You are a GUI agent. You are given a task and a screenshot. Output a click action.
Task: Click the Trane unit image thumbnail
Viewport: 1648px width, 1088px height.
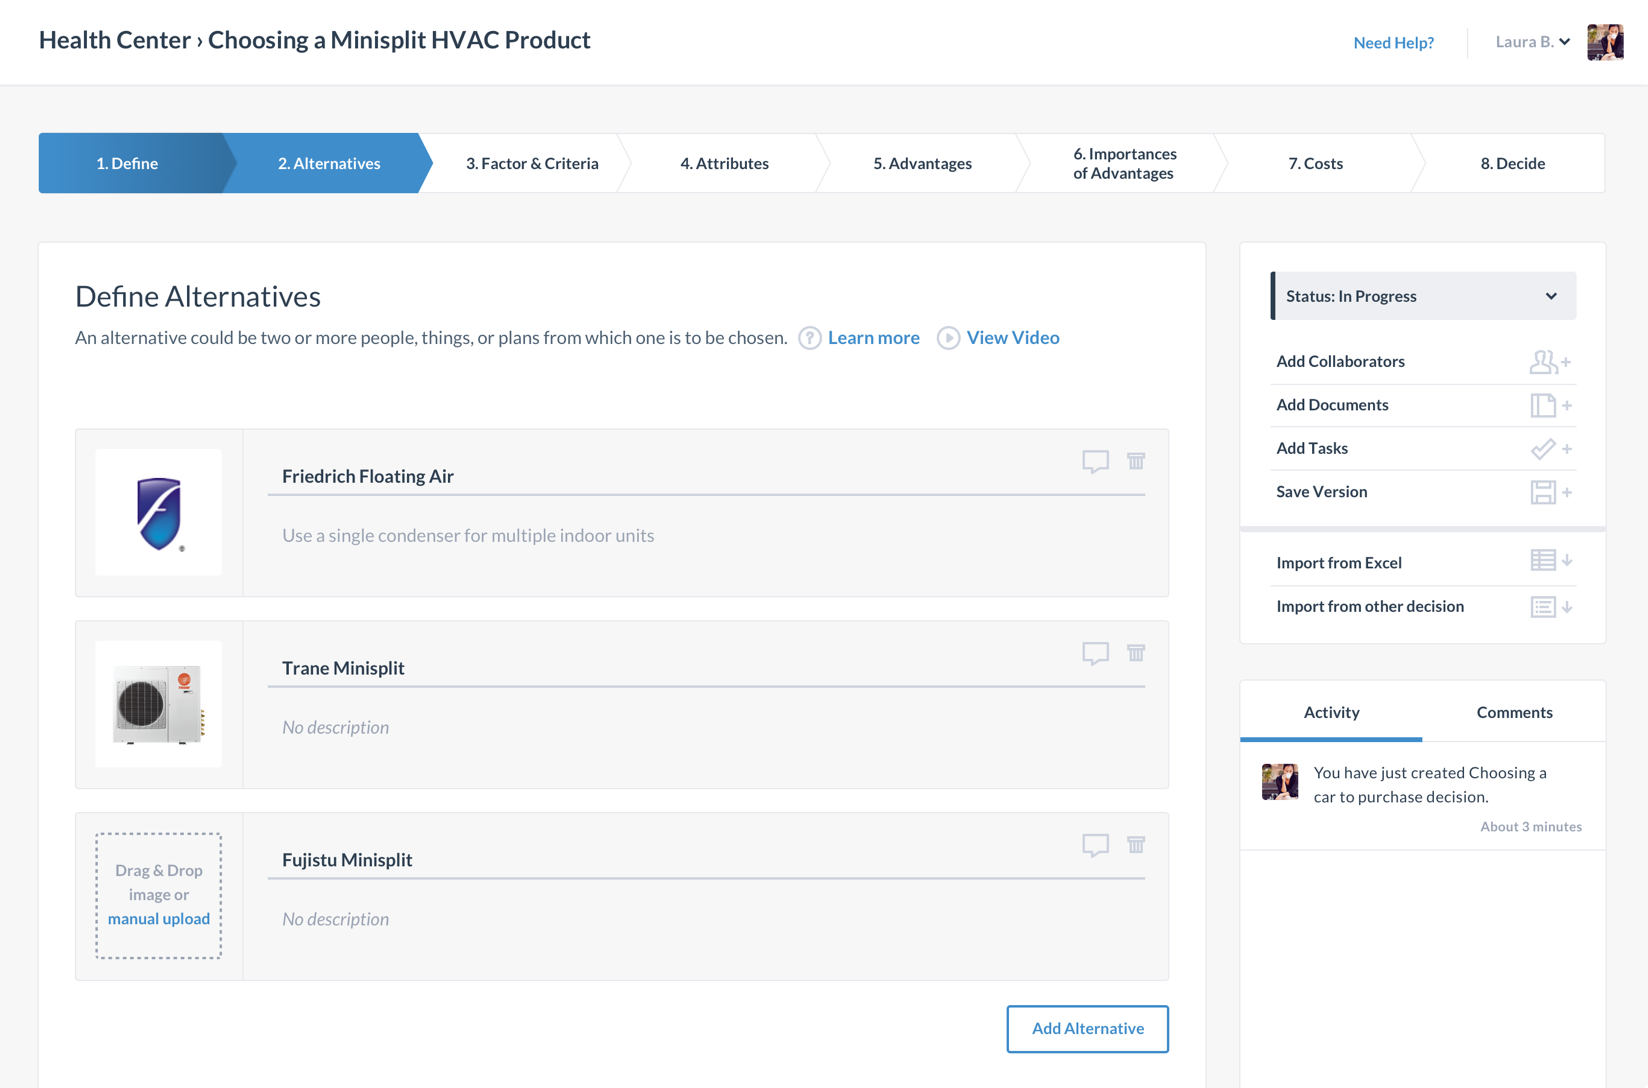pos(159,705)
